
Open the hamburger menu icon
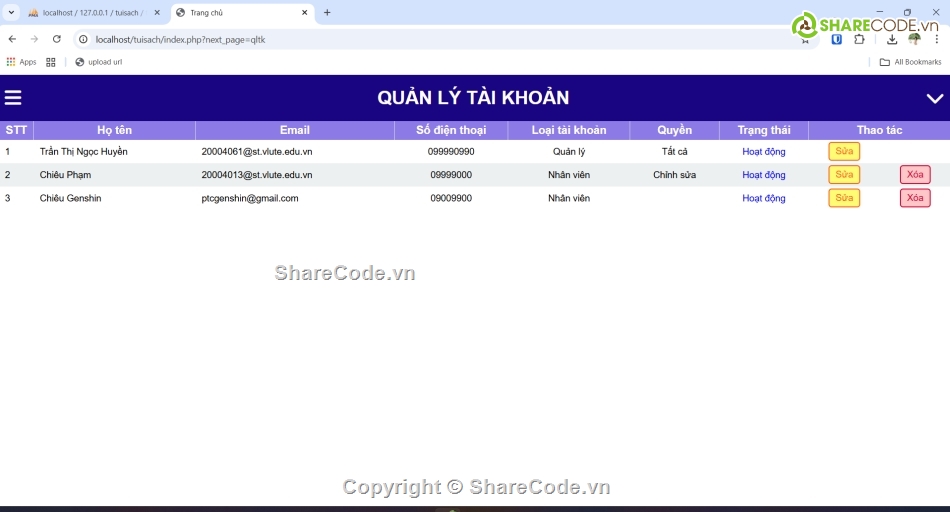pyautogui.click(x=13, y=98)
